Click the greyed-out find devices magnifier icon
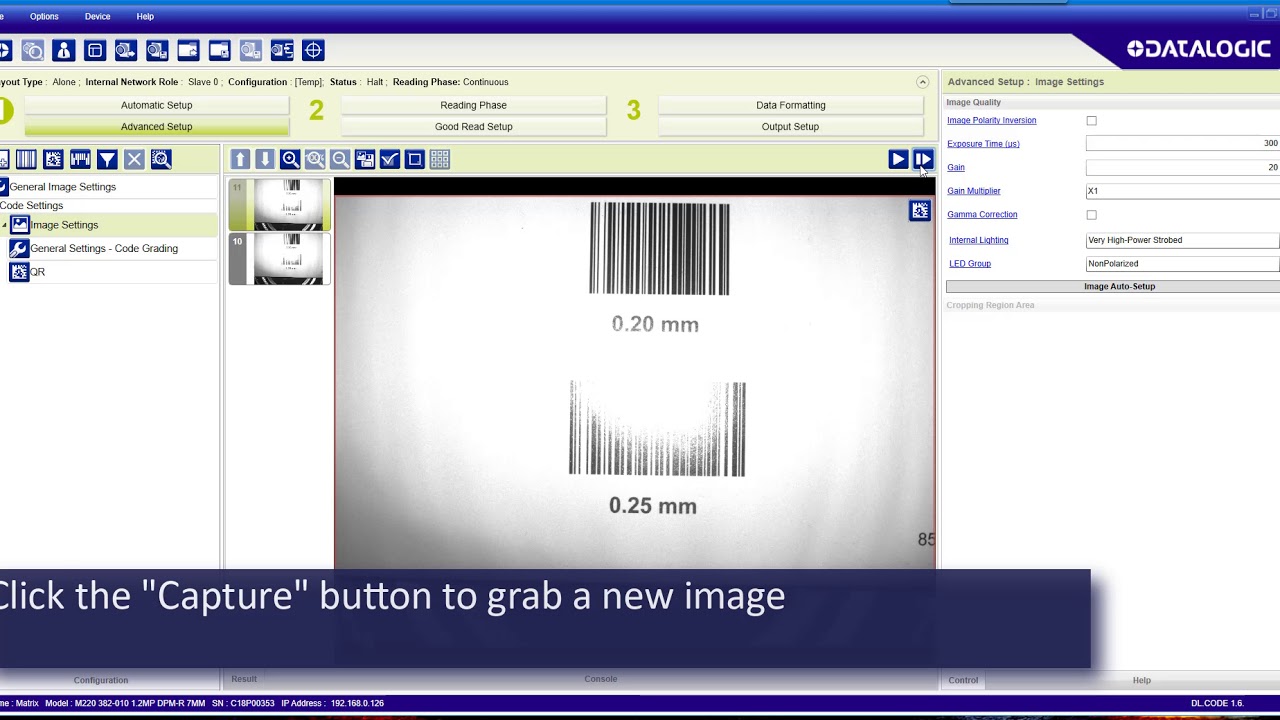1280x720 pixels. click(33, 50)
